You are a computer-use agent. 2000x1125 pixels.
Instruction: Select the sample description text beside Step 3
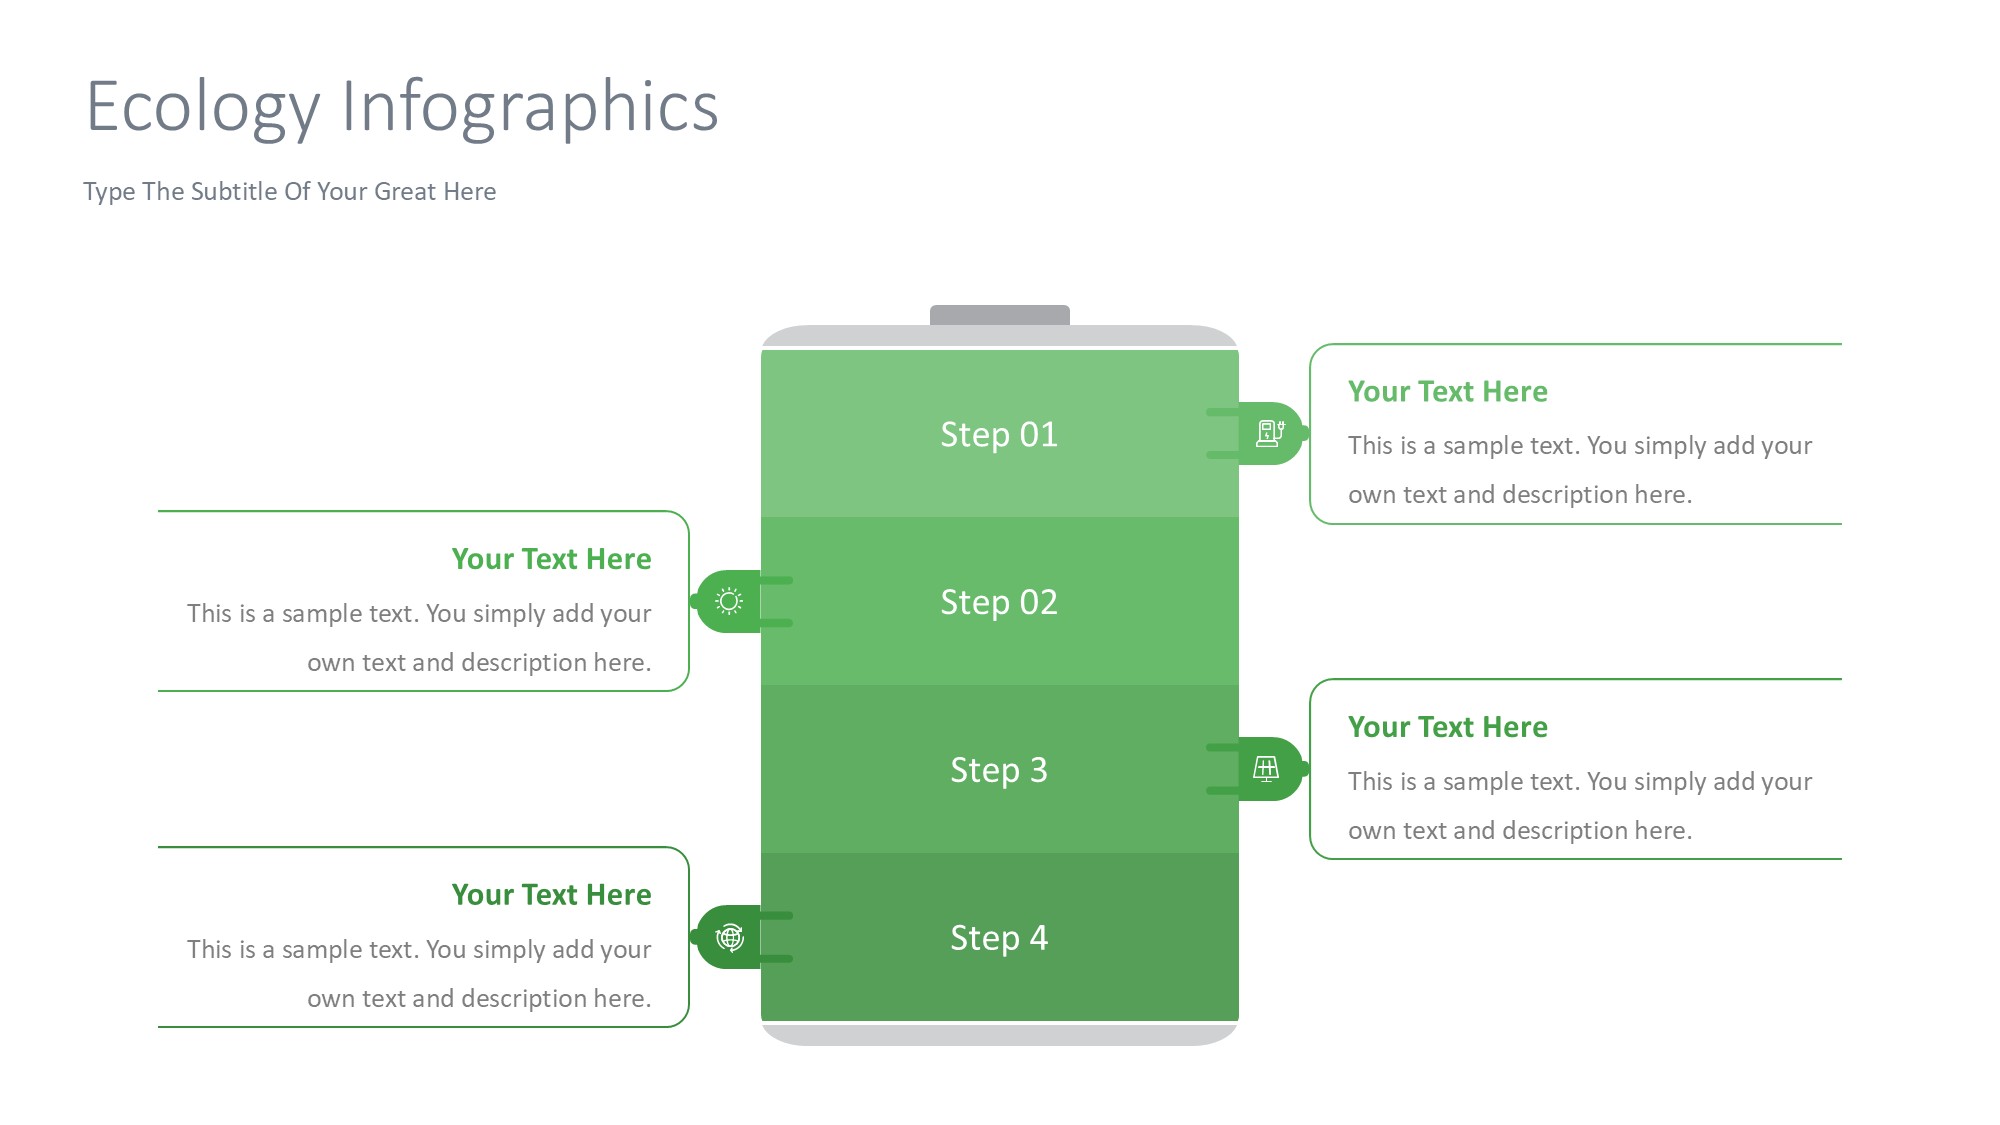1579,806
